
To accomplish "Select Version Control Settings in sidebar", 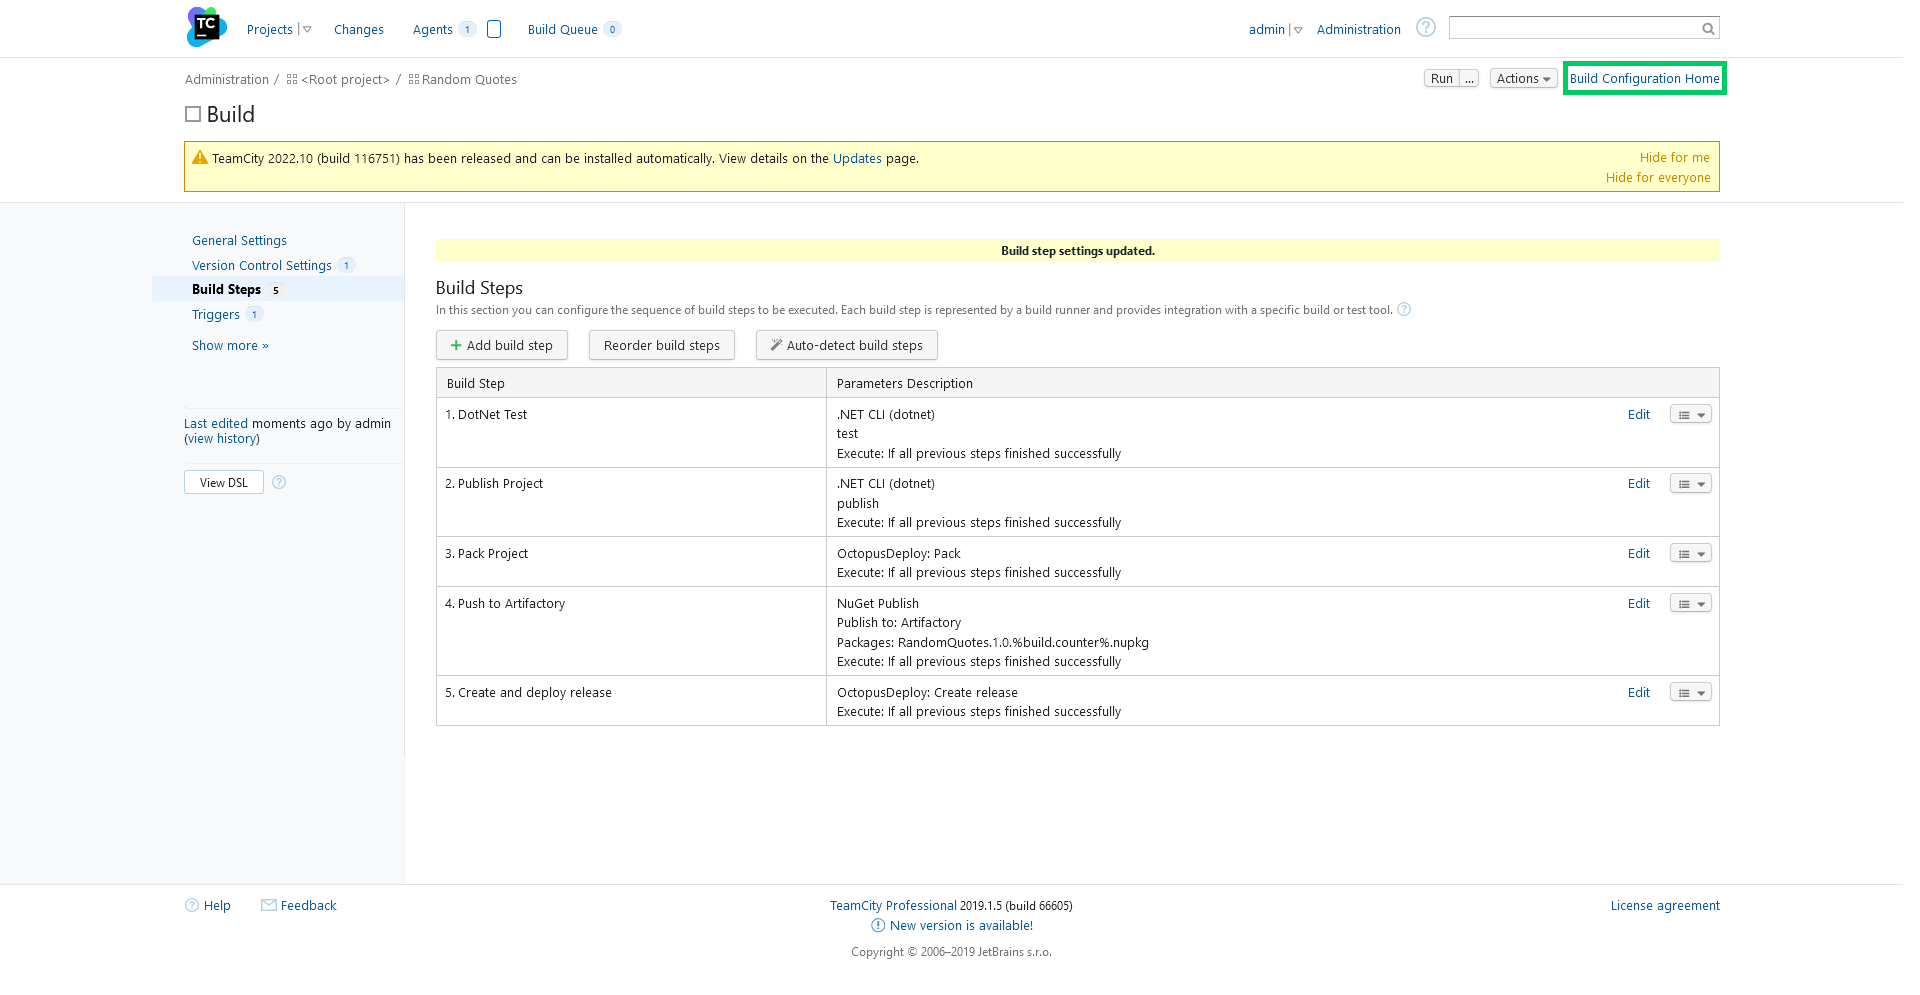I will (x=262, y=265).
